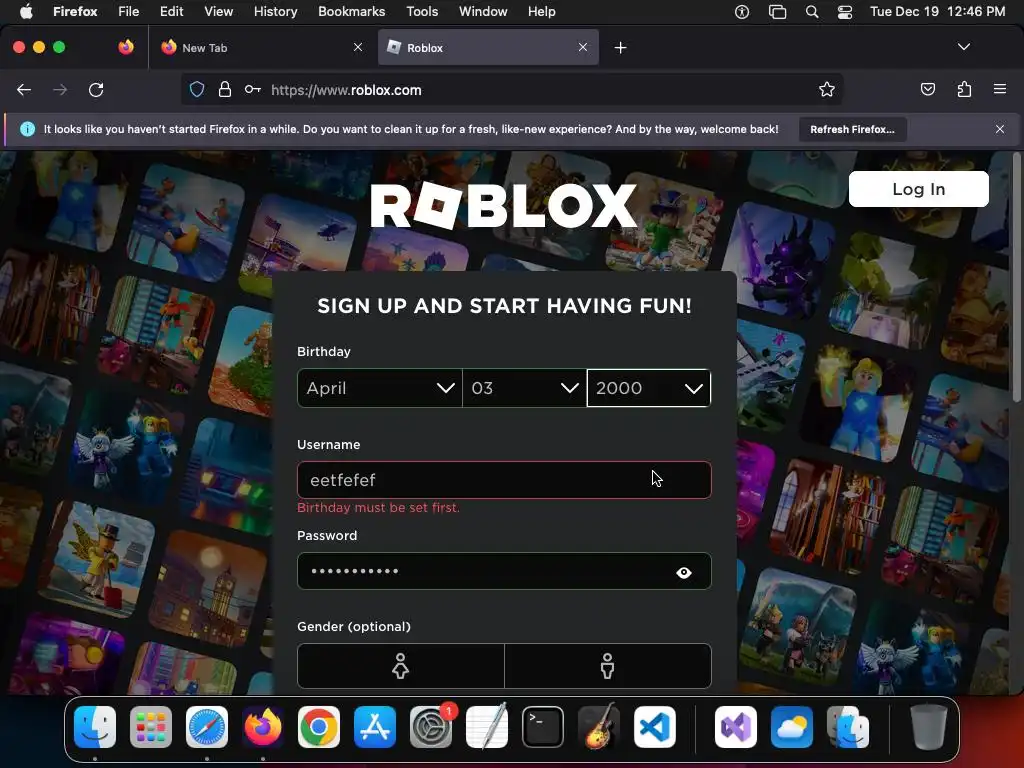Open the History menu
This screenshot has height=768, width=1024.
275,12
